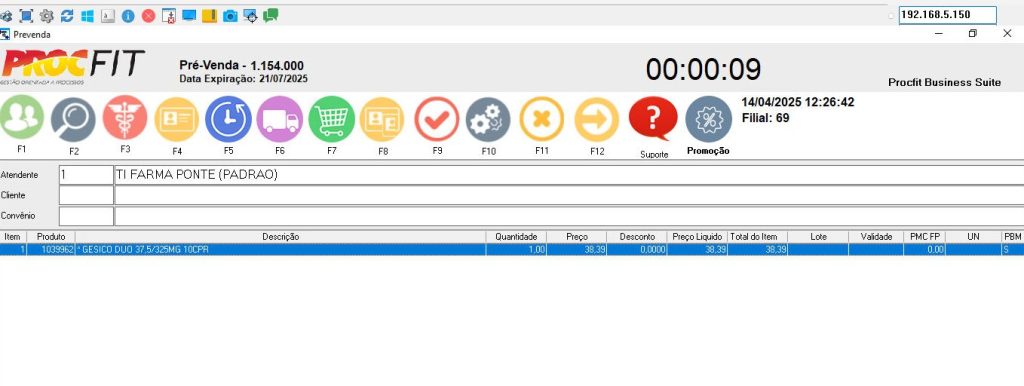Screen dimensions: 1024x386
Task: Click into the Cliente code field
Action: point(86,195)
